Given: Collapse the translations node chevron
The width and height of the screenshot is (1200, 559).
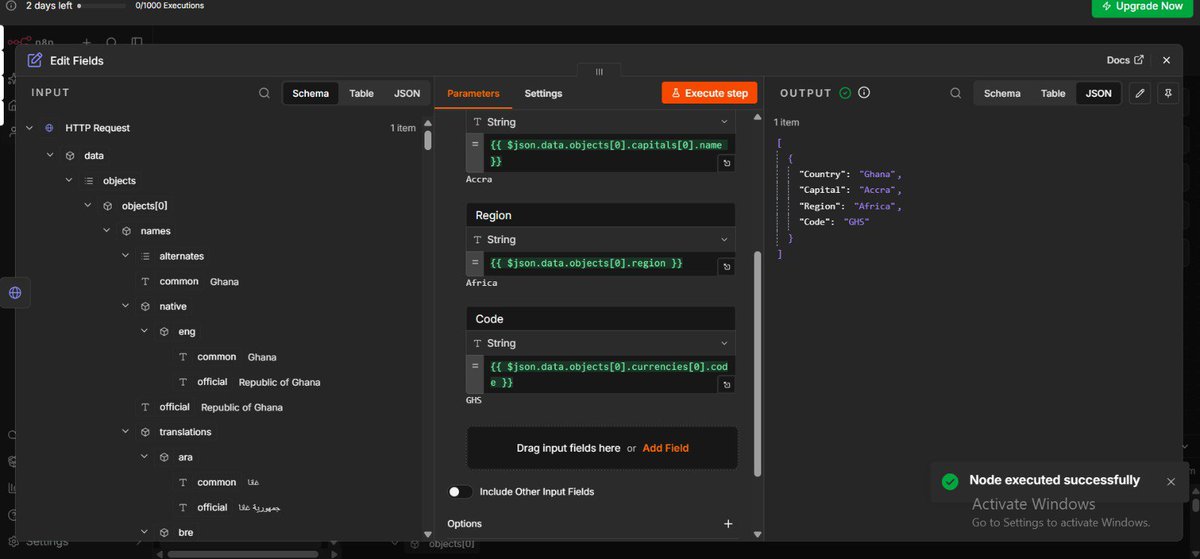Looking at the screenshot, I should tap(126, 432).
